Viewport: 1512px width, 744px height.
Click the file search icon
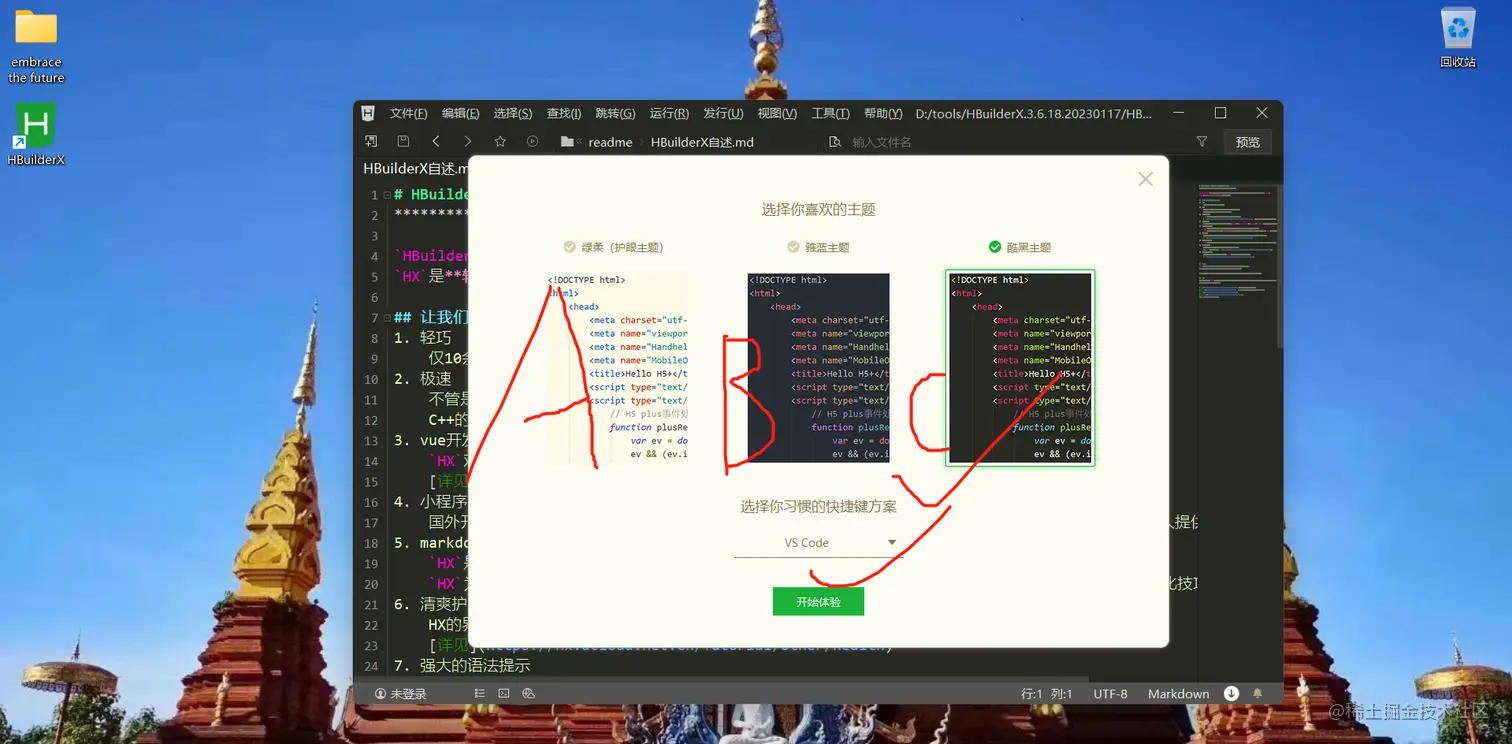(836, 142)
